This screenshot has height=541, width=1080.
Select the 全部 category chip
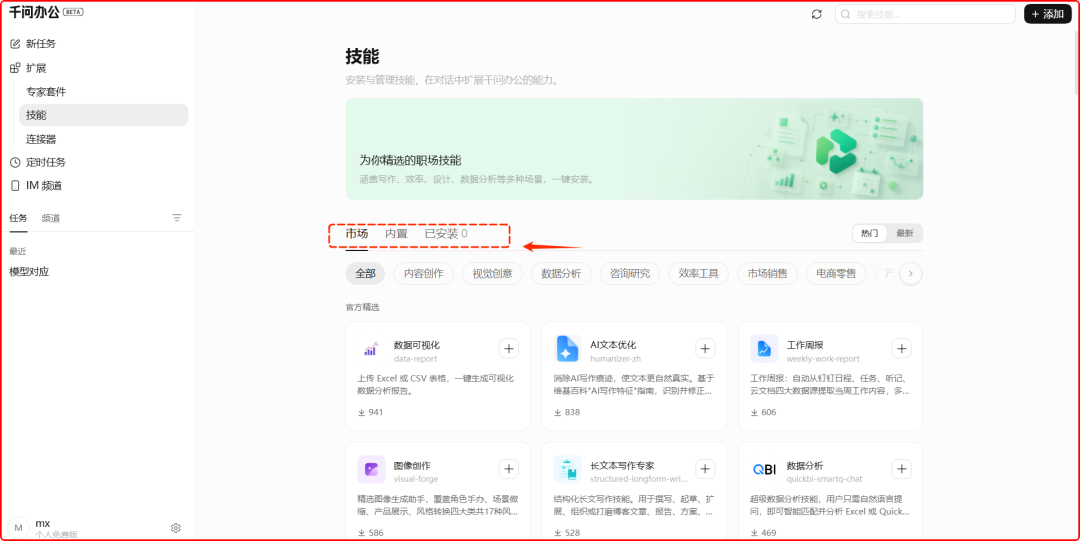(x=365, y=274)
